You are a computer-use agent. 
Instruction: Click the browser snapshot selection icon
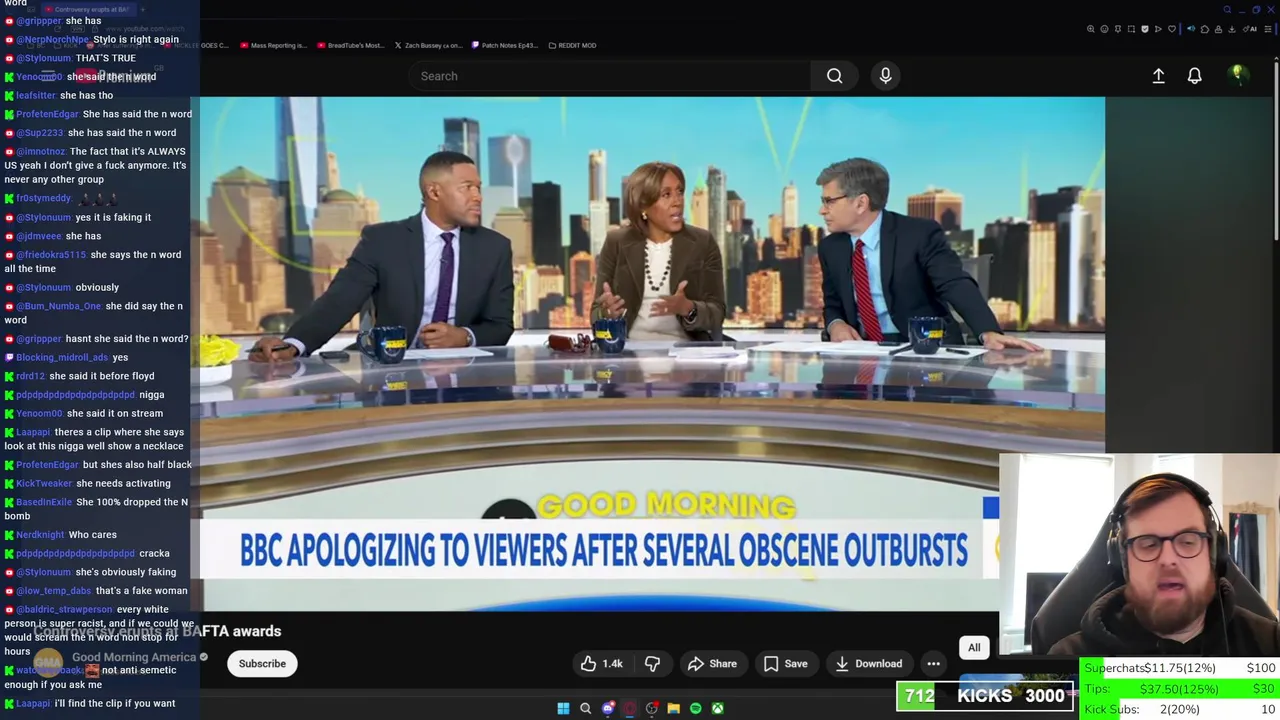pyautogui.click(x=1131, y=29)
